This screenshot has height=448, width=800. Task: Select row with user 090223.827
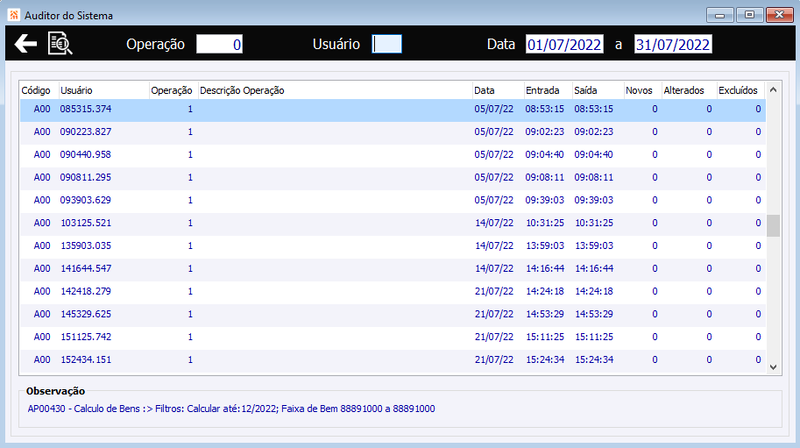tap(393, 132)
